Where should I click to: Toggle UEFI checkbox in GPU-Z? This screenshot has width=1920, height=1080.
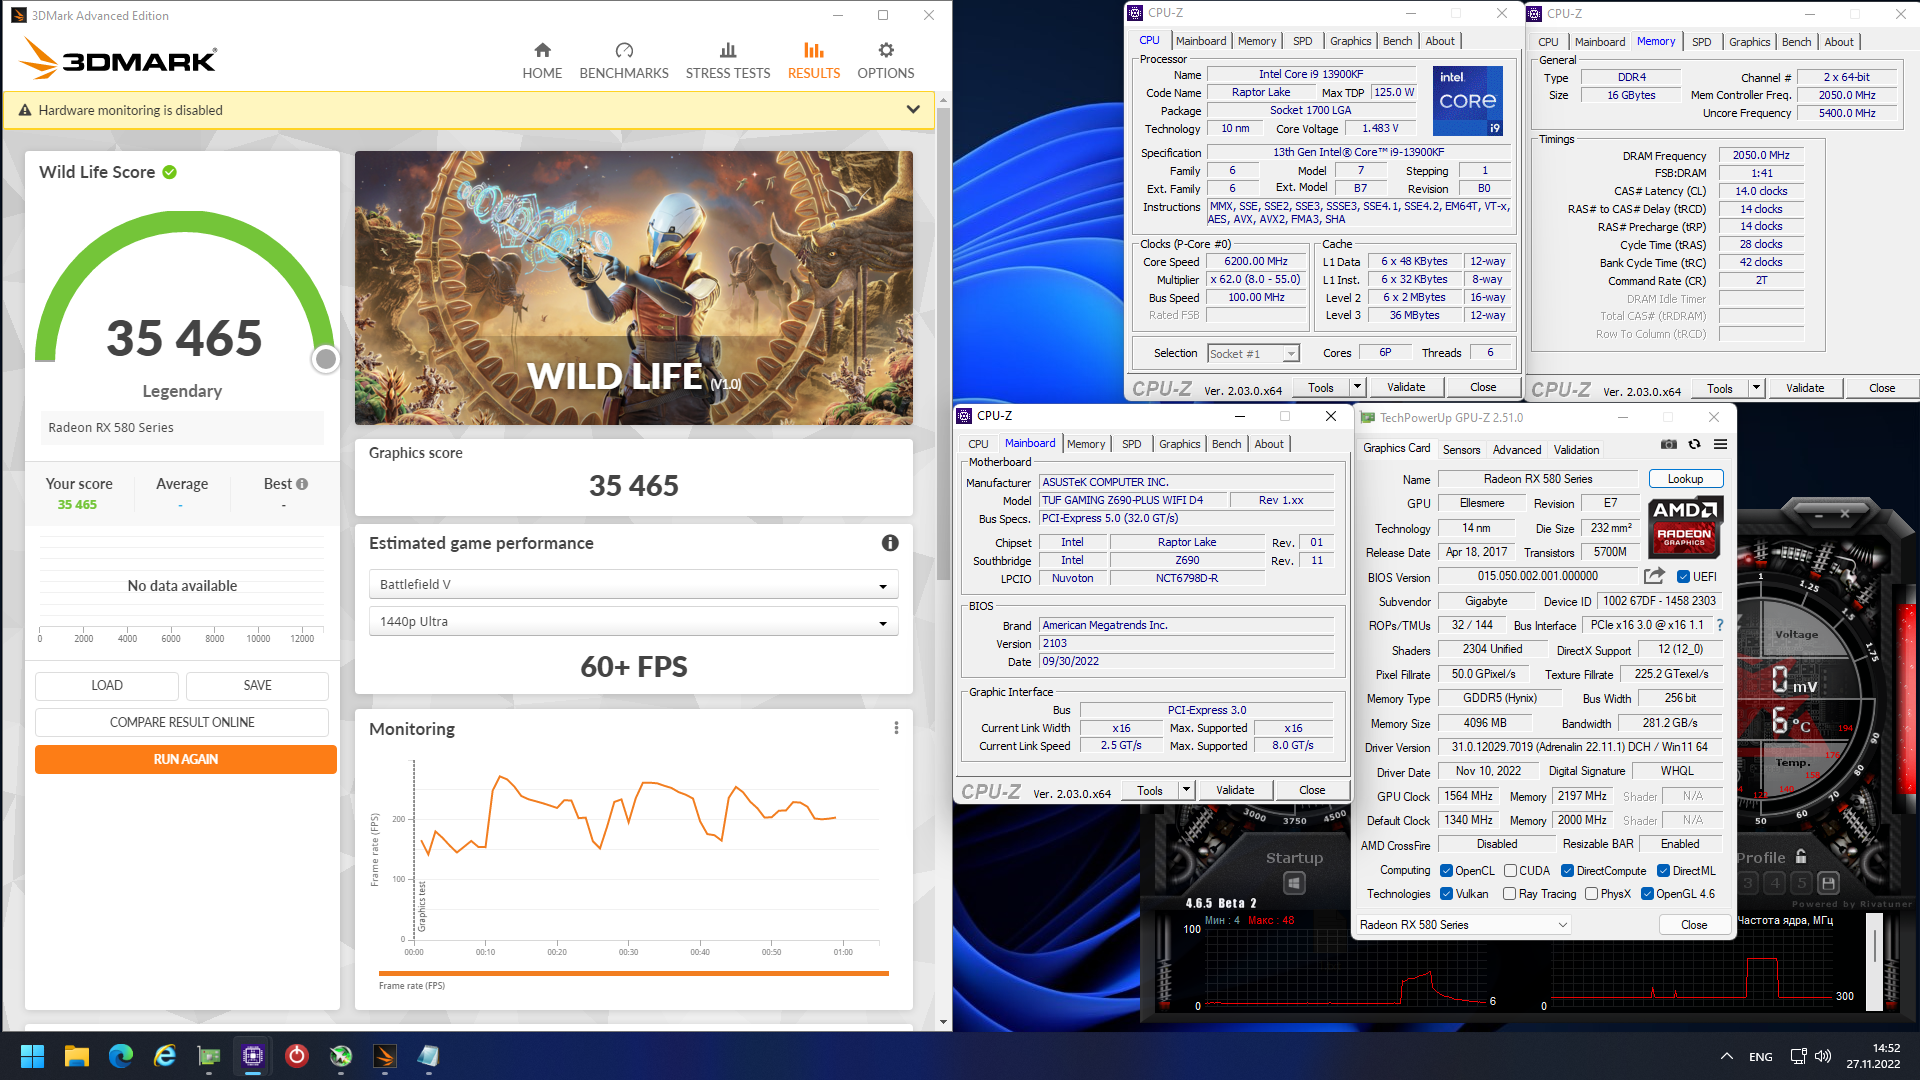tap(1684, 577)
